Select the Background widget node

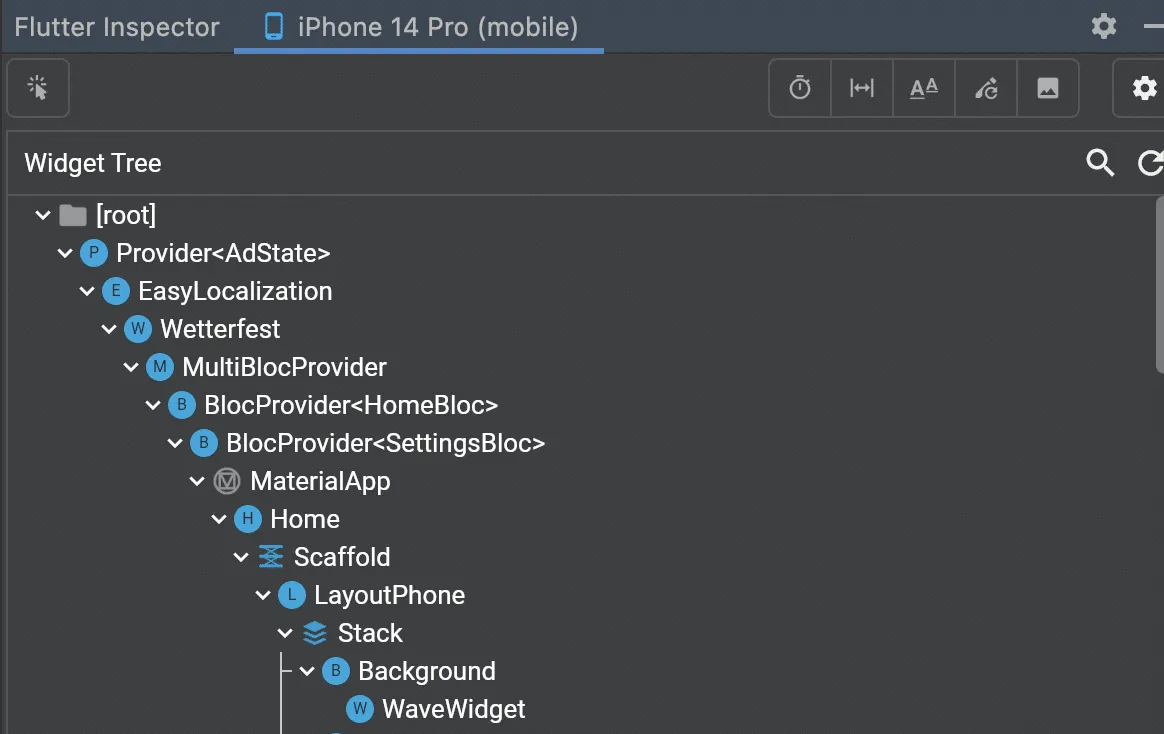click(428, 671)
